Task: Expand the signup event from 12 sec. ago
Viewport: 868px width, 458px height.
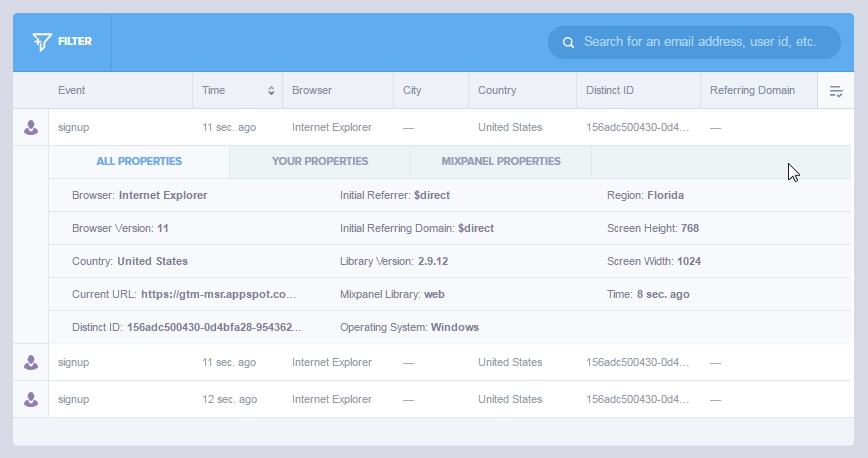Action: click(433, 399)
